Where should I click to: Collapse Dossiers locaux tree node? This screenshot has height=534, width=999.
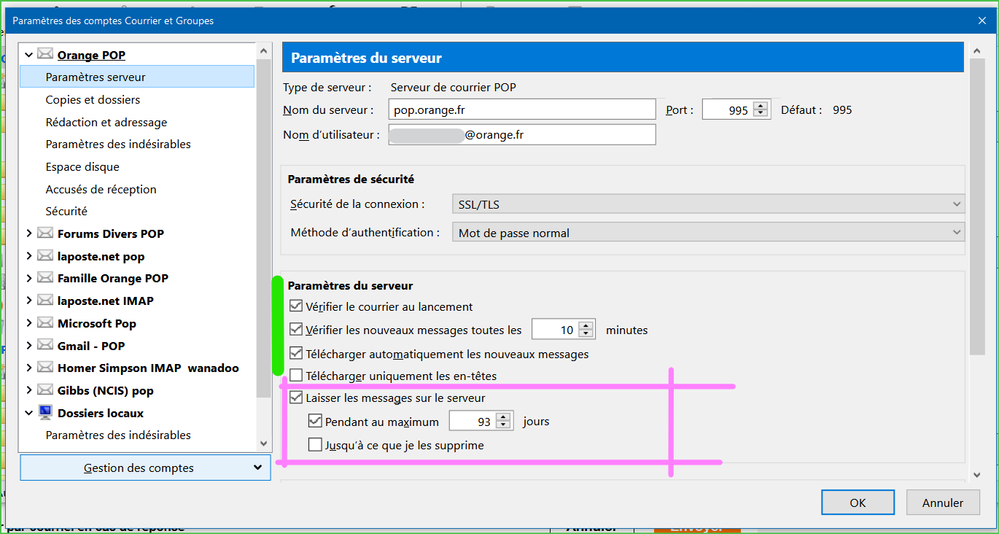coord(29,413)
